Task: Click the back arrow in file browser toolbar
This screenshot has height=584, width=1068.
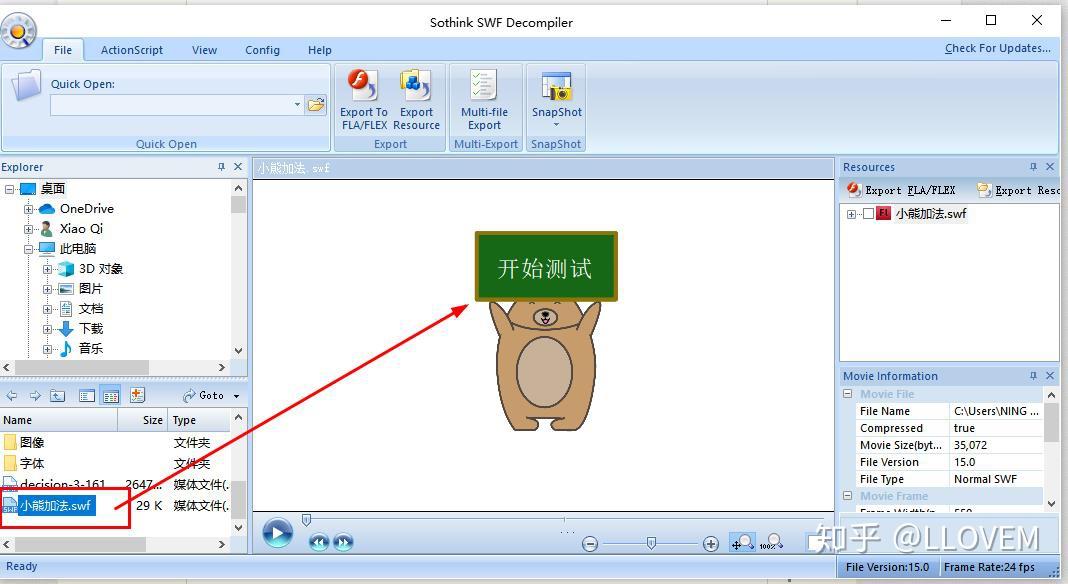Action: coord(12,395)
